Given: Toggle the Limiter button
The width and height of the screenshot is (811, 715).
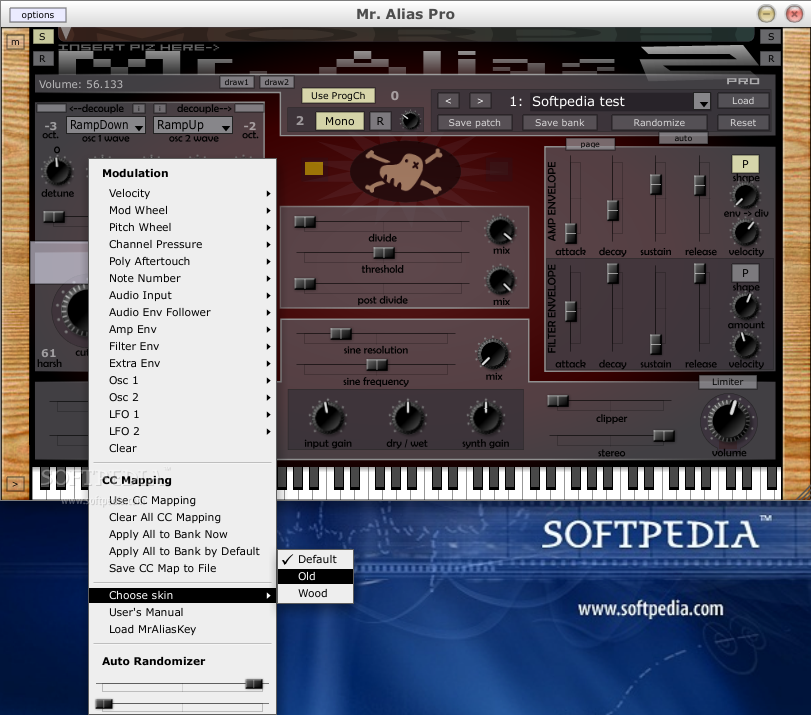Looking at the screenshot, I should tap(727, 382).
